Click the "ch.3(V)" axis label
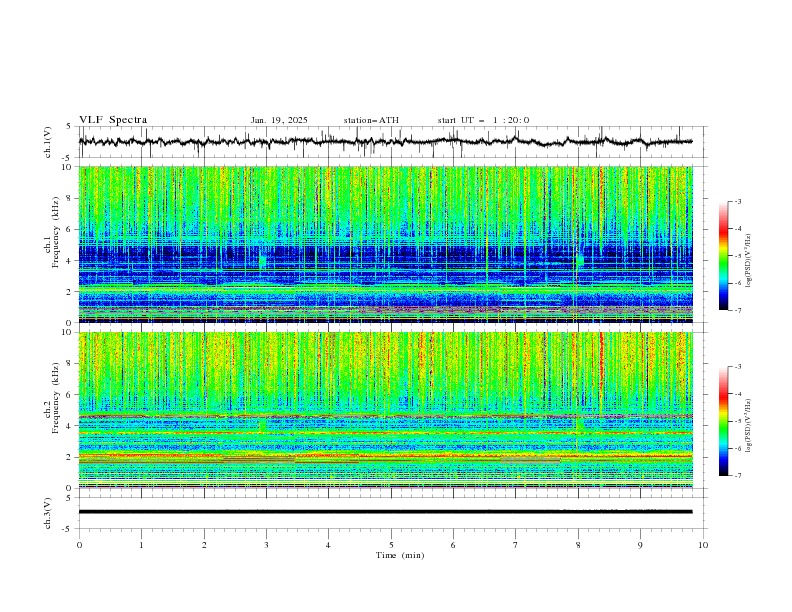This screenshot has height=612, width=792. tap(48, 513)
